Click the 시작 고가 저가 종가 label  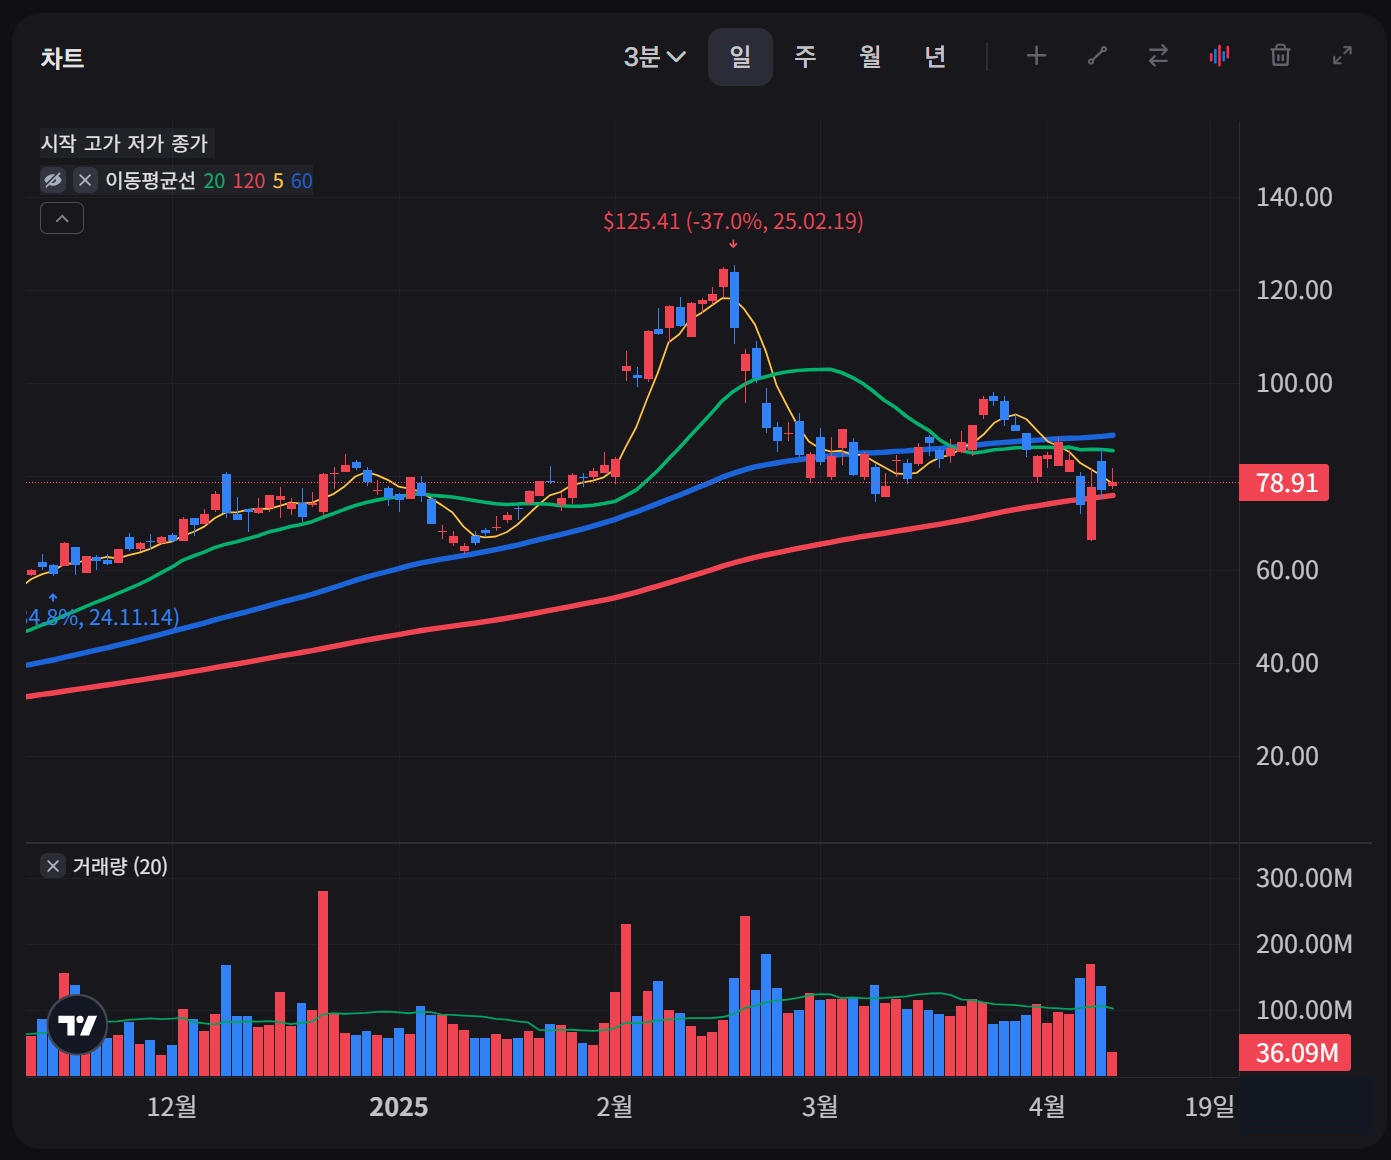[124, 143]
